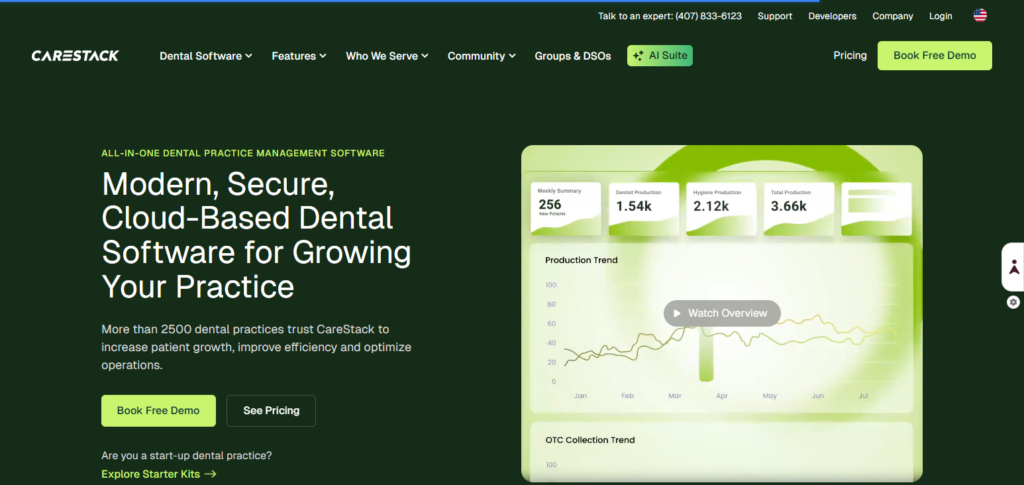The width and height of the screenshot is (1024, 485).
Task: Open the Pricing page from navbar
Action: 850,55
